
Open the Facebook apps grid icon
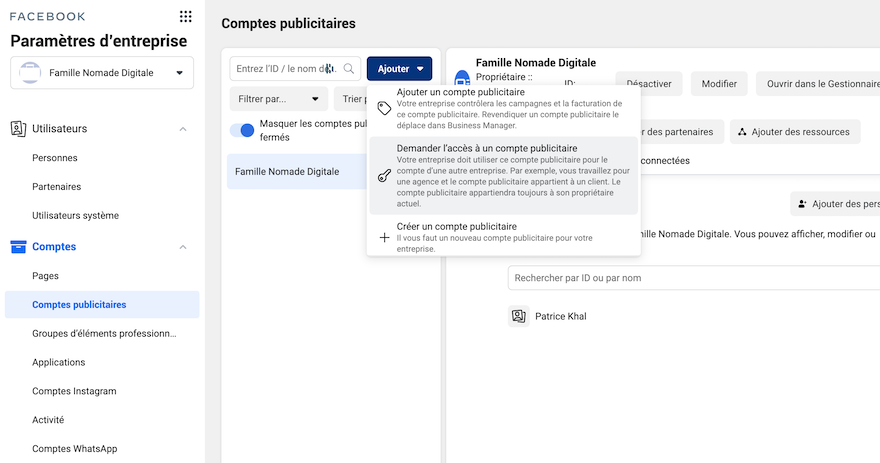click(x=185, y=16)
